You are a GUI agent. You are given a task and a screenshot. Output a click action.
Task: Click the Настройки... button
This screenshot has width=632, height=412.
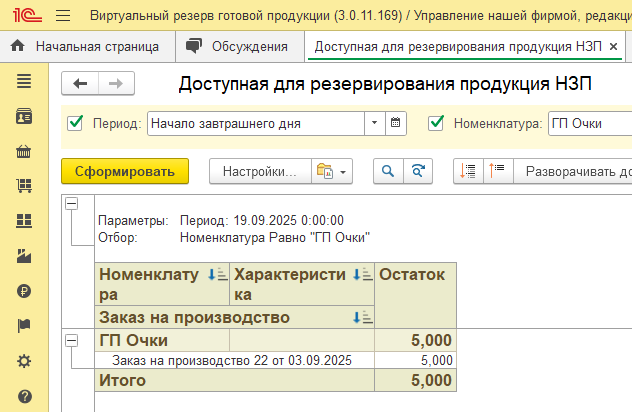(x=259, y=171)
